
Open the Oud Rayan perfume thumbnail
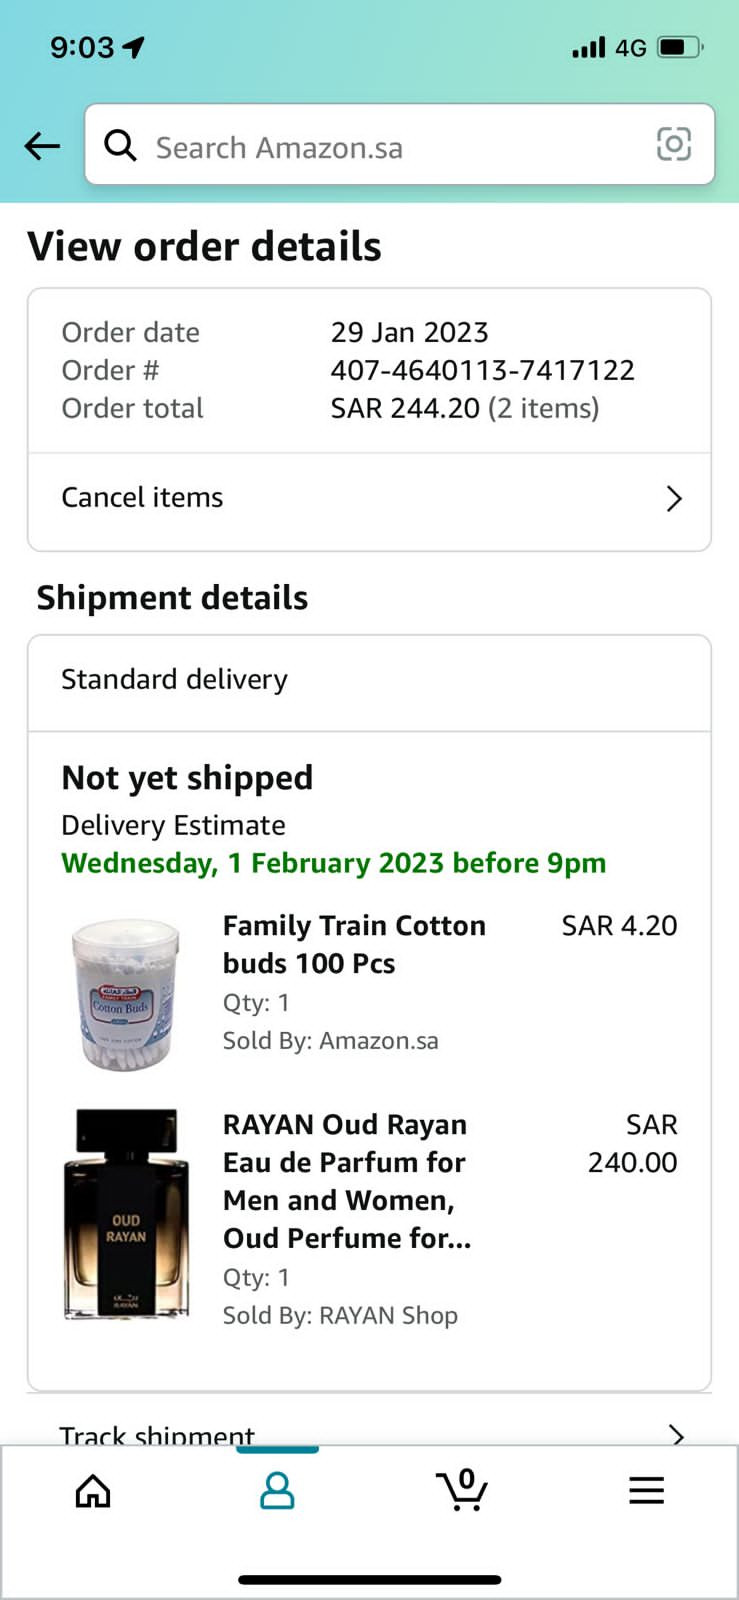(126, 1213)
